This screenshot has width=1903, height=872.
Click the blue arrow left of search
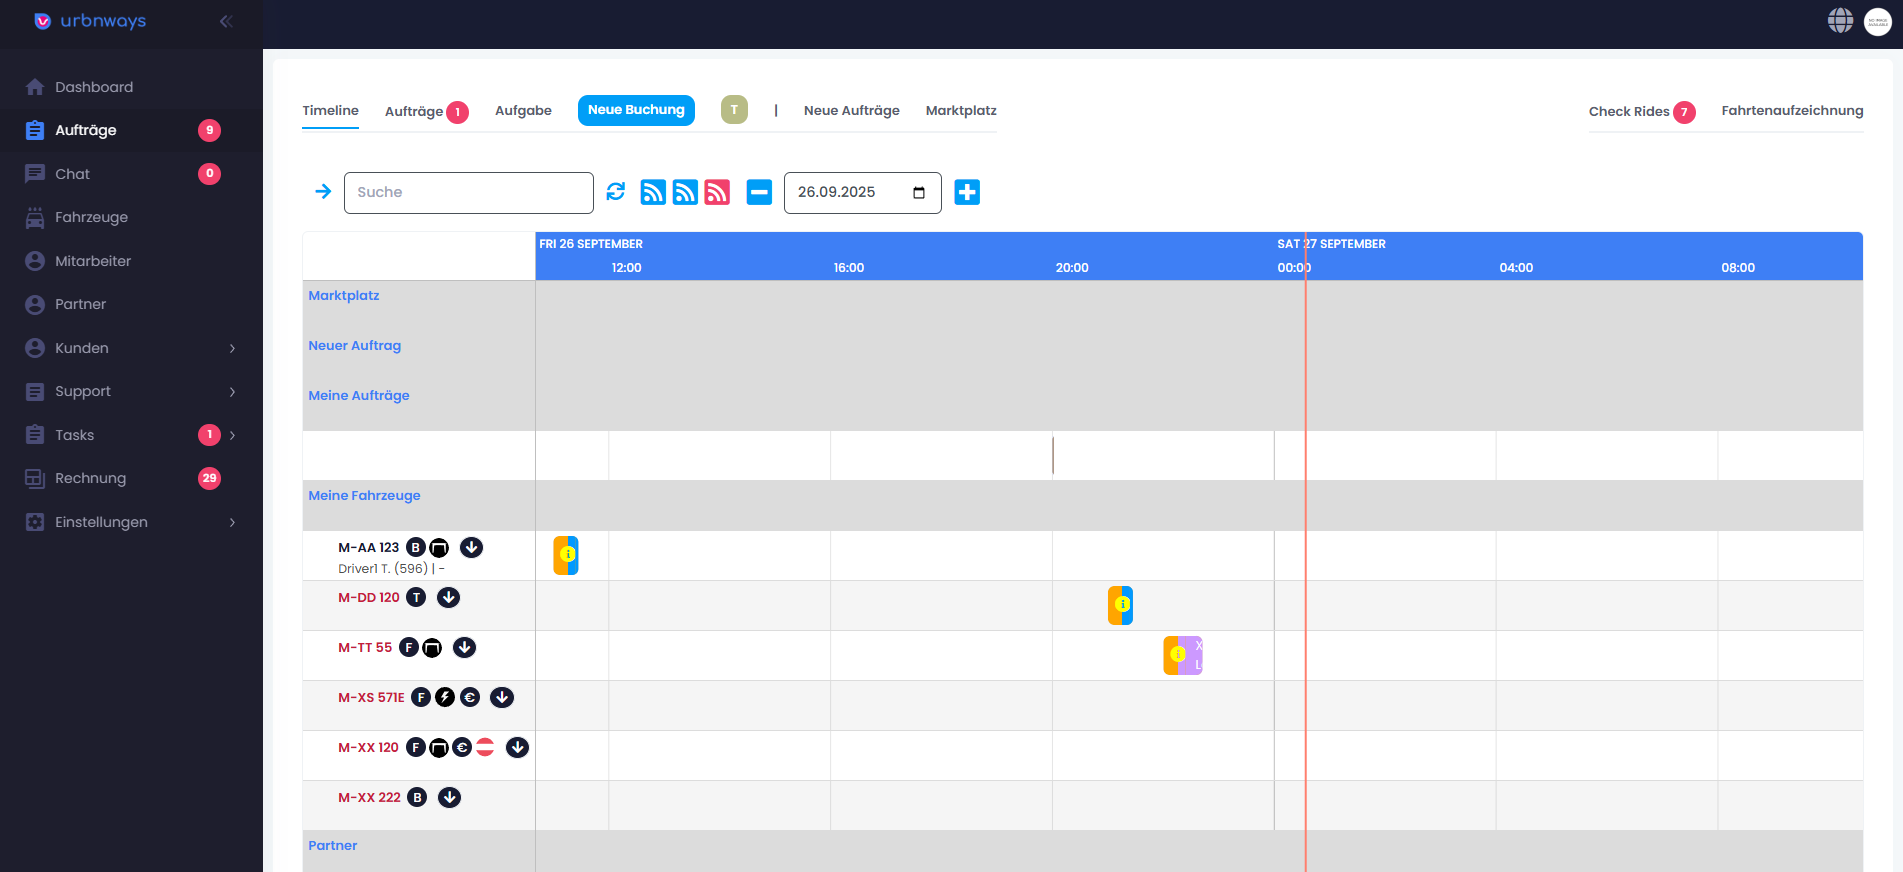pyautogui.click(x=323, y=192)
